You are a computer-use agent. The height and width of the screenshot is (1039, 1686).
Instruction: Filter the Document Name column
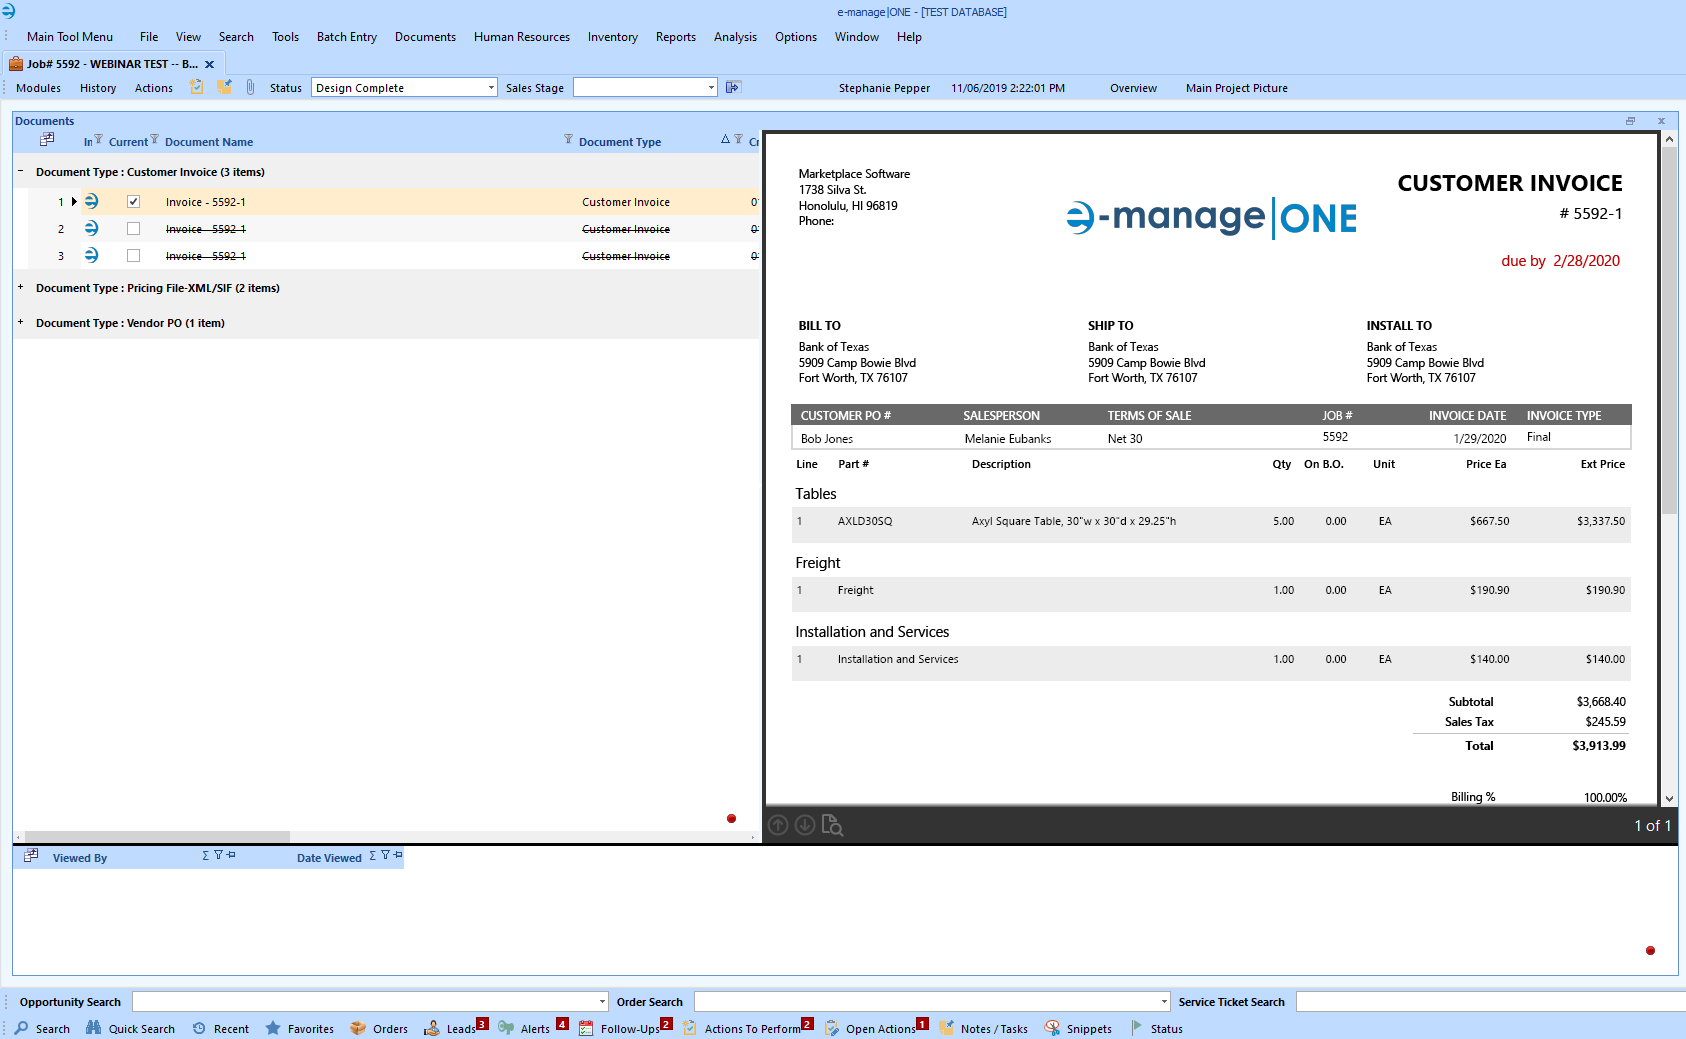(x=568, y=139)
